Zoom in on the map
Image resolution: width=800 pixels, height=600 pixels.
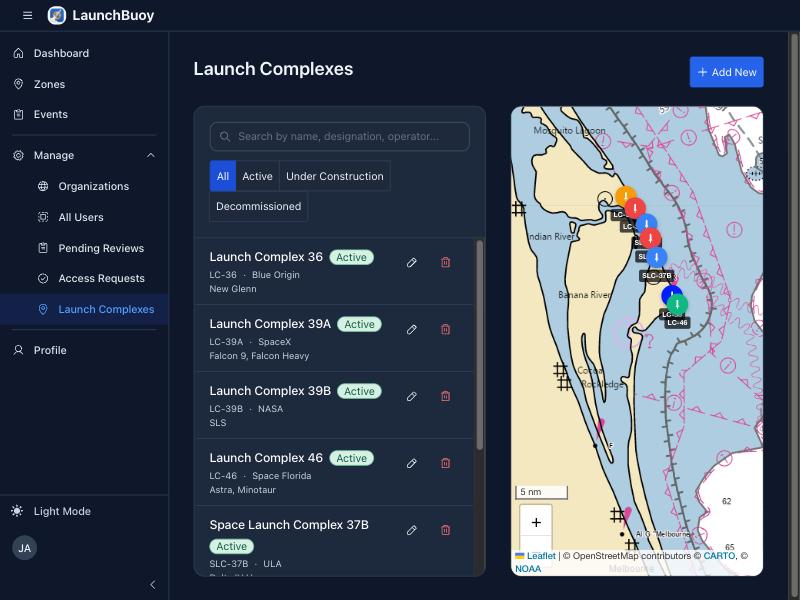click(536, 522)
